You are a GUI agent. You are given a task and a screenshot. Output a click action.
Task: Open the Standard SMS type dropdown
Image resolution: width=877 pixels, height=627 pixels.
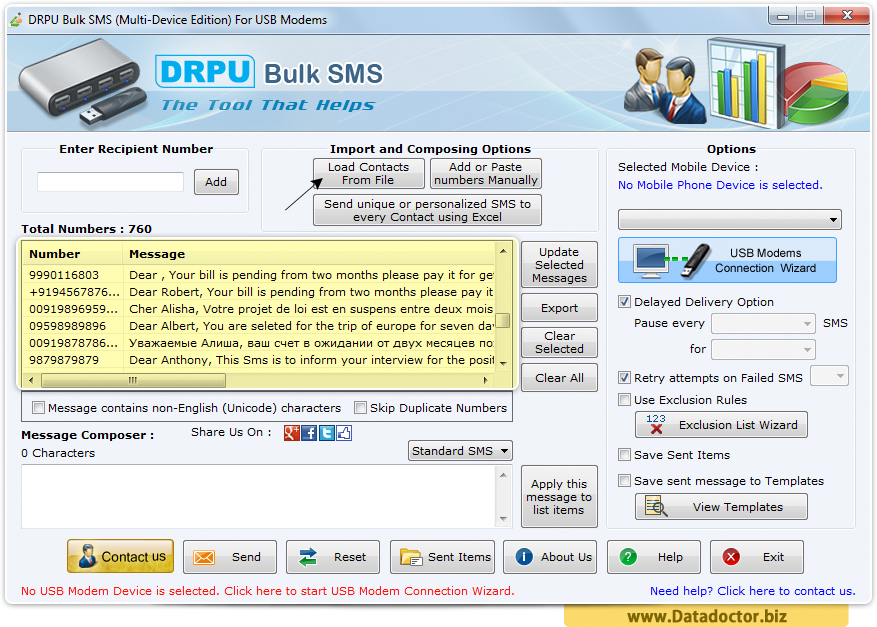tap(460, 451)
